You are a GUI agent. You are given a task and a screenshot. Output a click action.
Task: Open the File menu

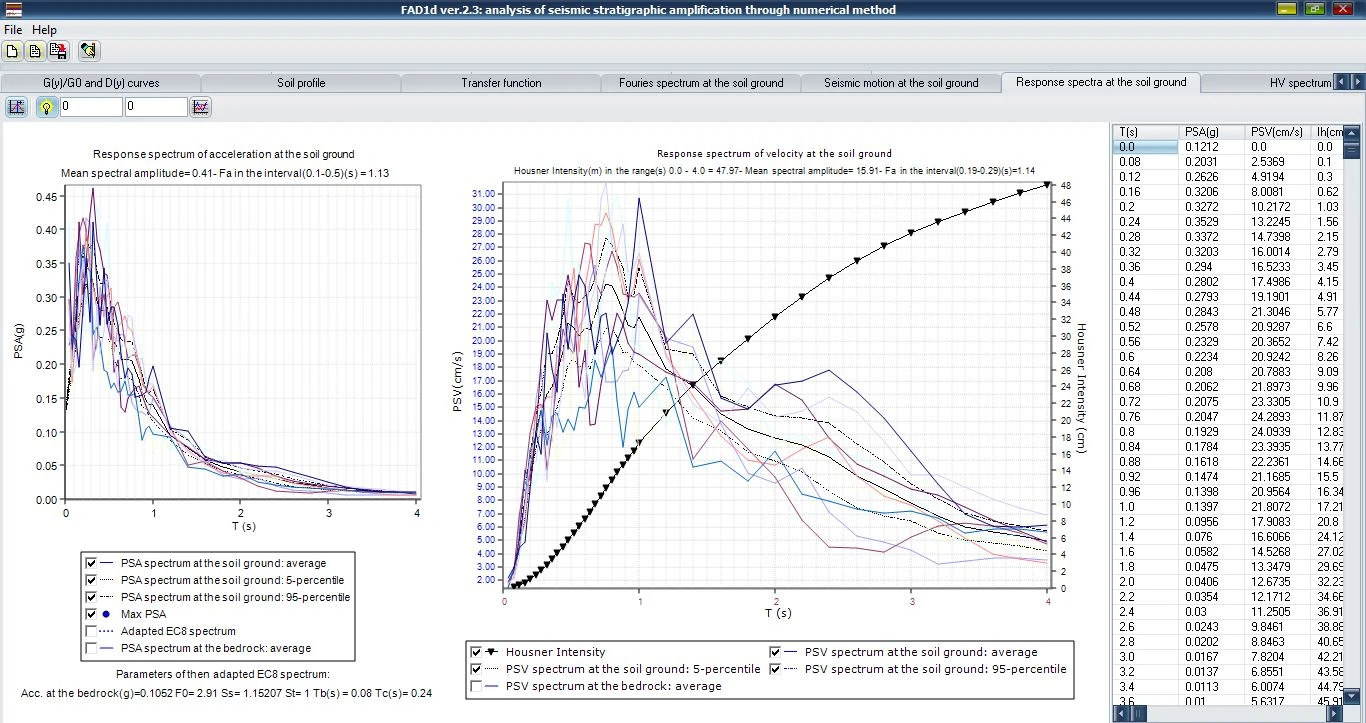13,30
